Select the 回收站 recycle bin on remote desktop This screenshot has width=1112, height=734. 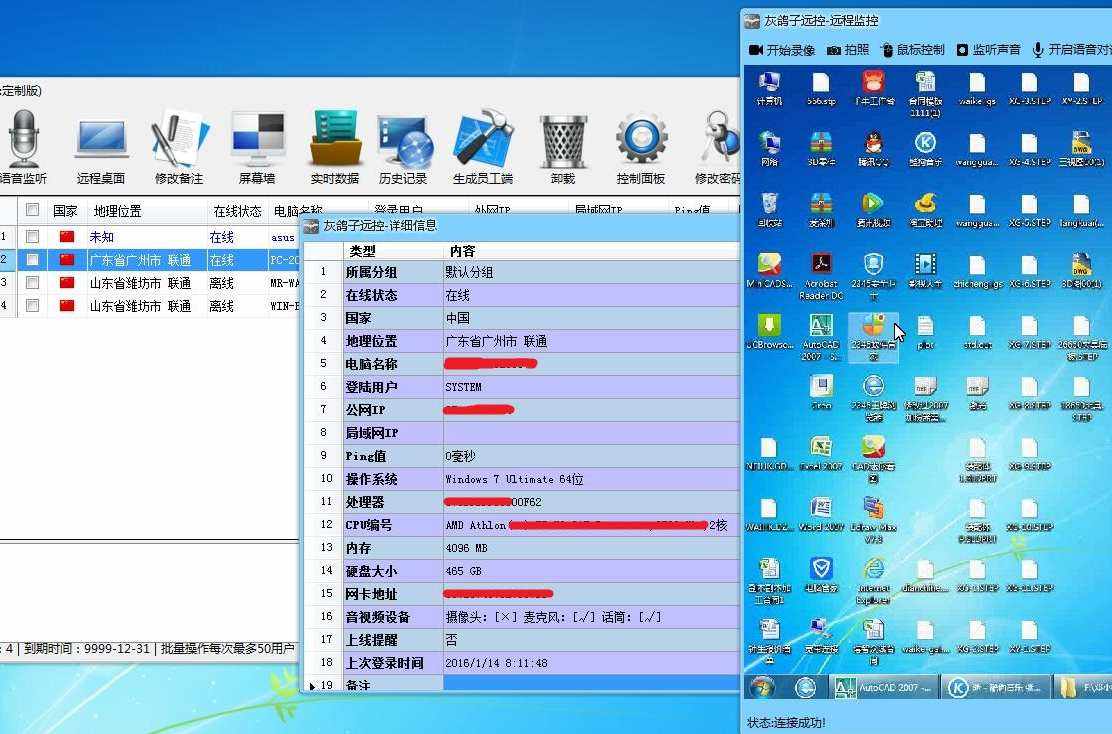769,210
